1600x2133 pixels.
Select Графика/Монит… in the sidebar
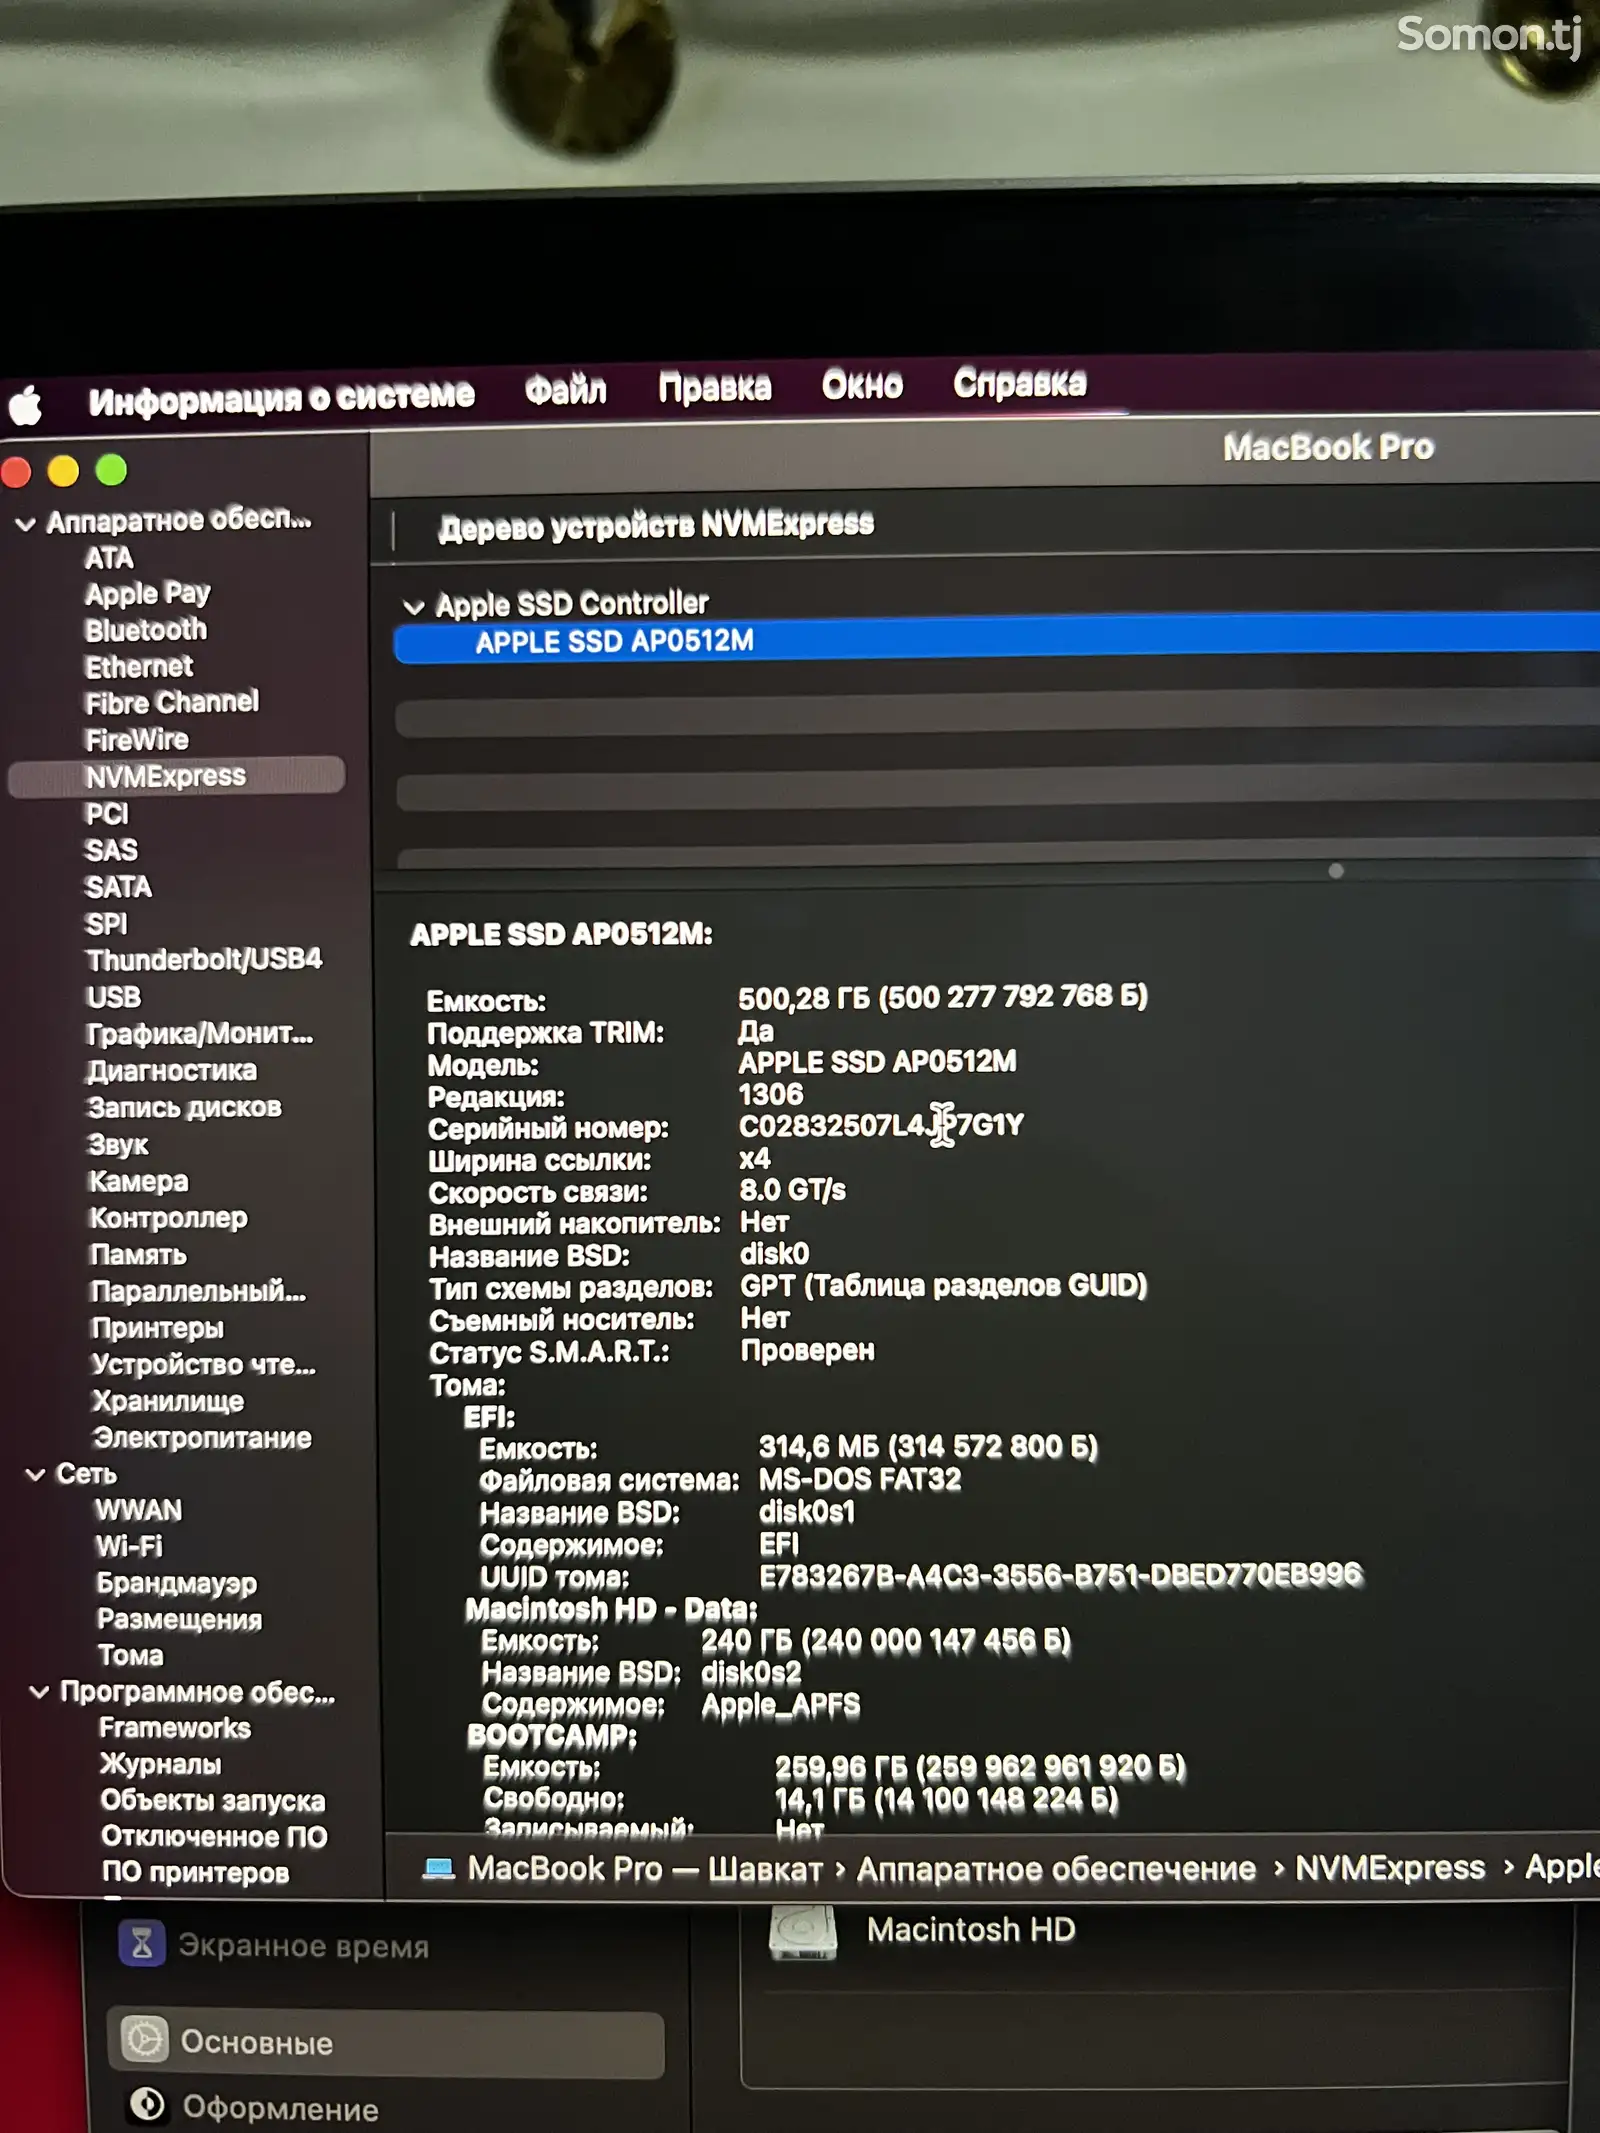tap(200, 1034)
